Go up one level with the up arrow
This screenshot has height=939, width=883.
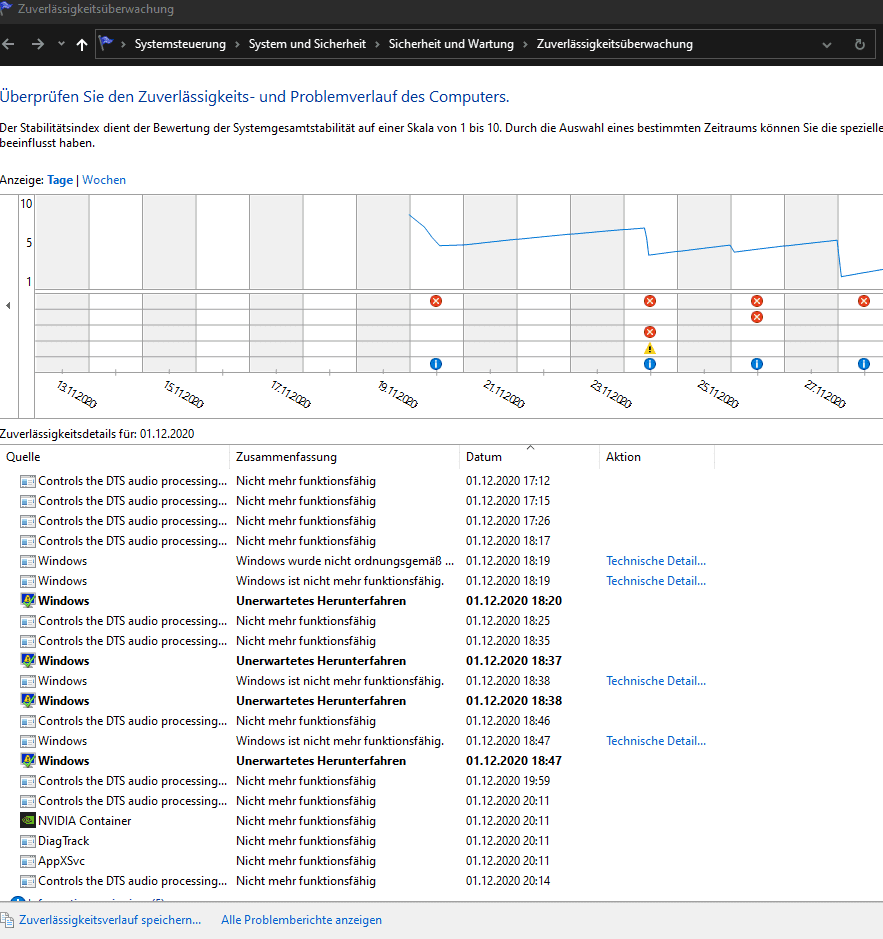click(x=82, y=44)
